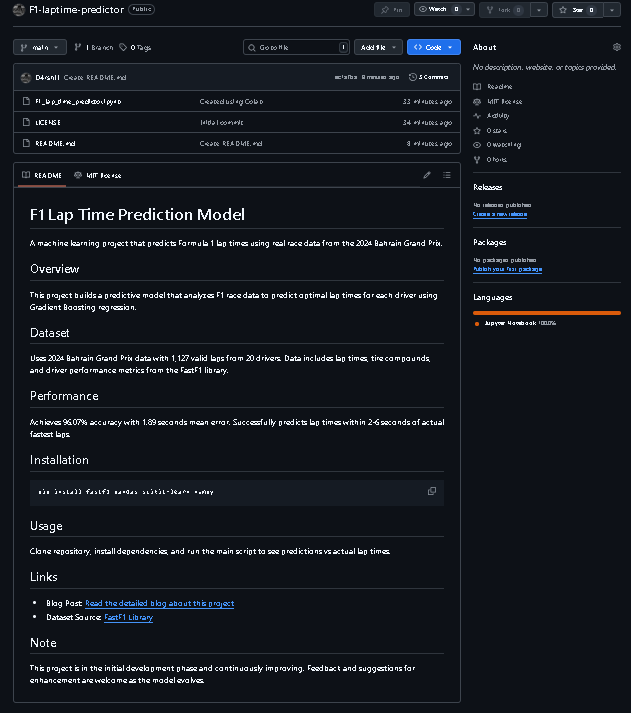Click the file icon beside LICENSE
This screenshot has width=631, height=713.
point(26,122)
